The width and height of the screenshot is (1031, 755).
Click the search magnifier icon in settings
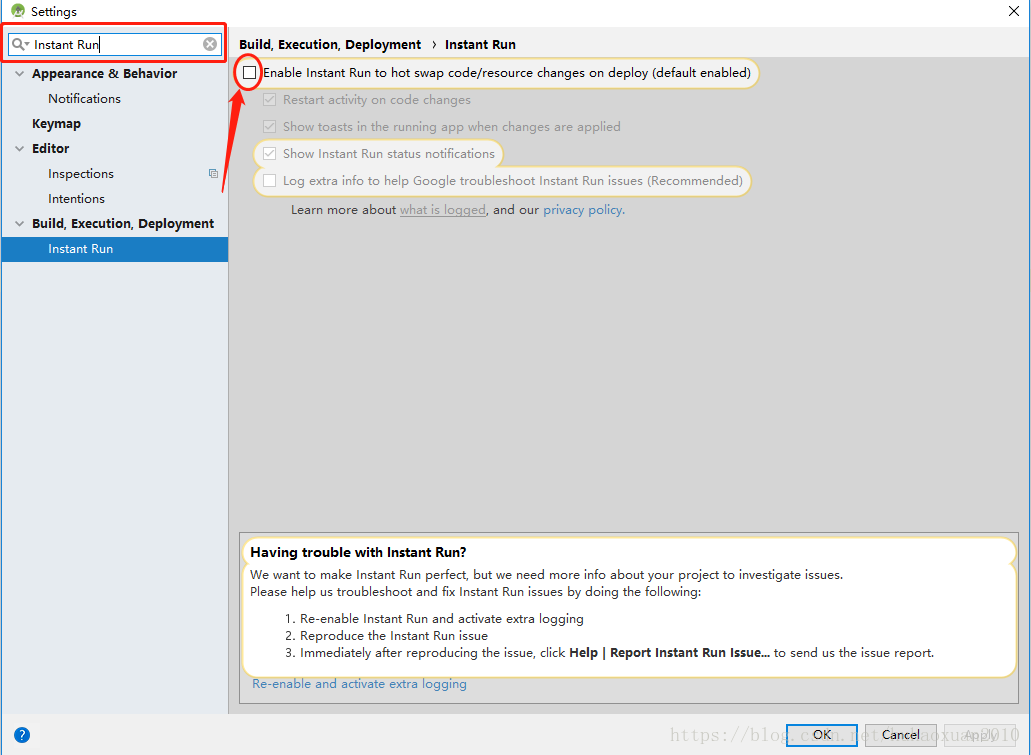20,44
